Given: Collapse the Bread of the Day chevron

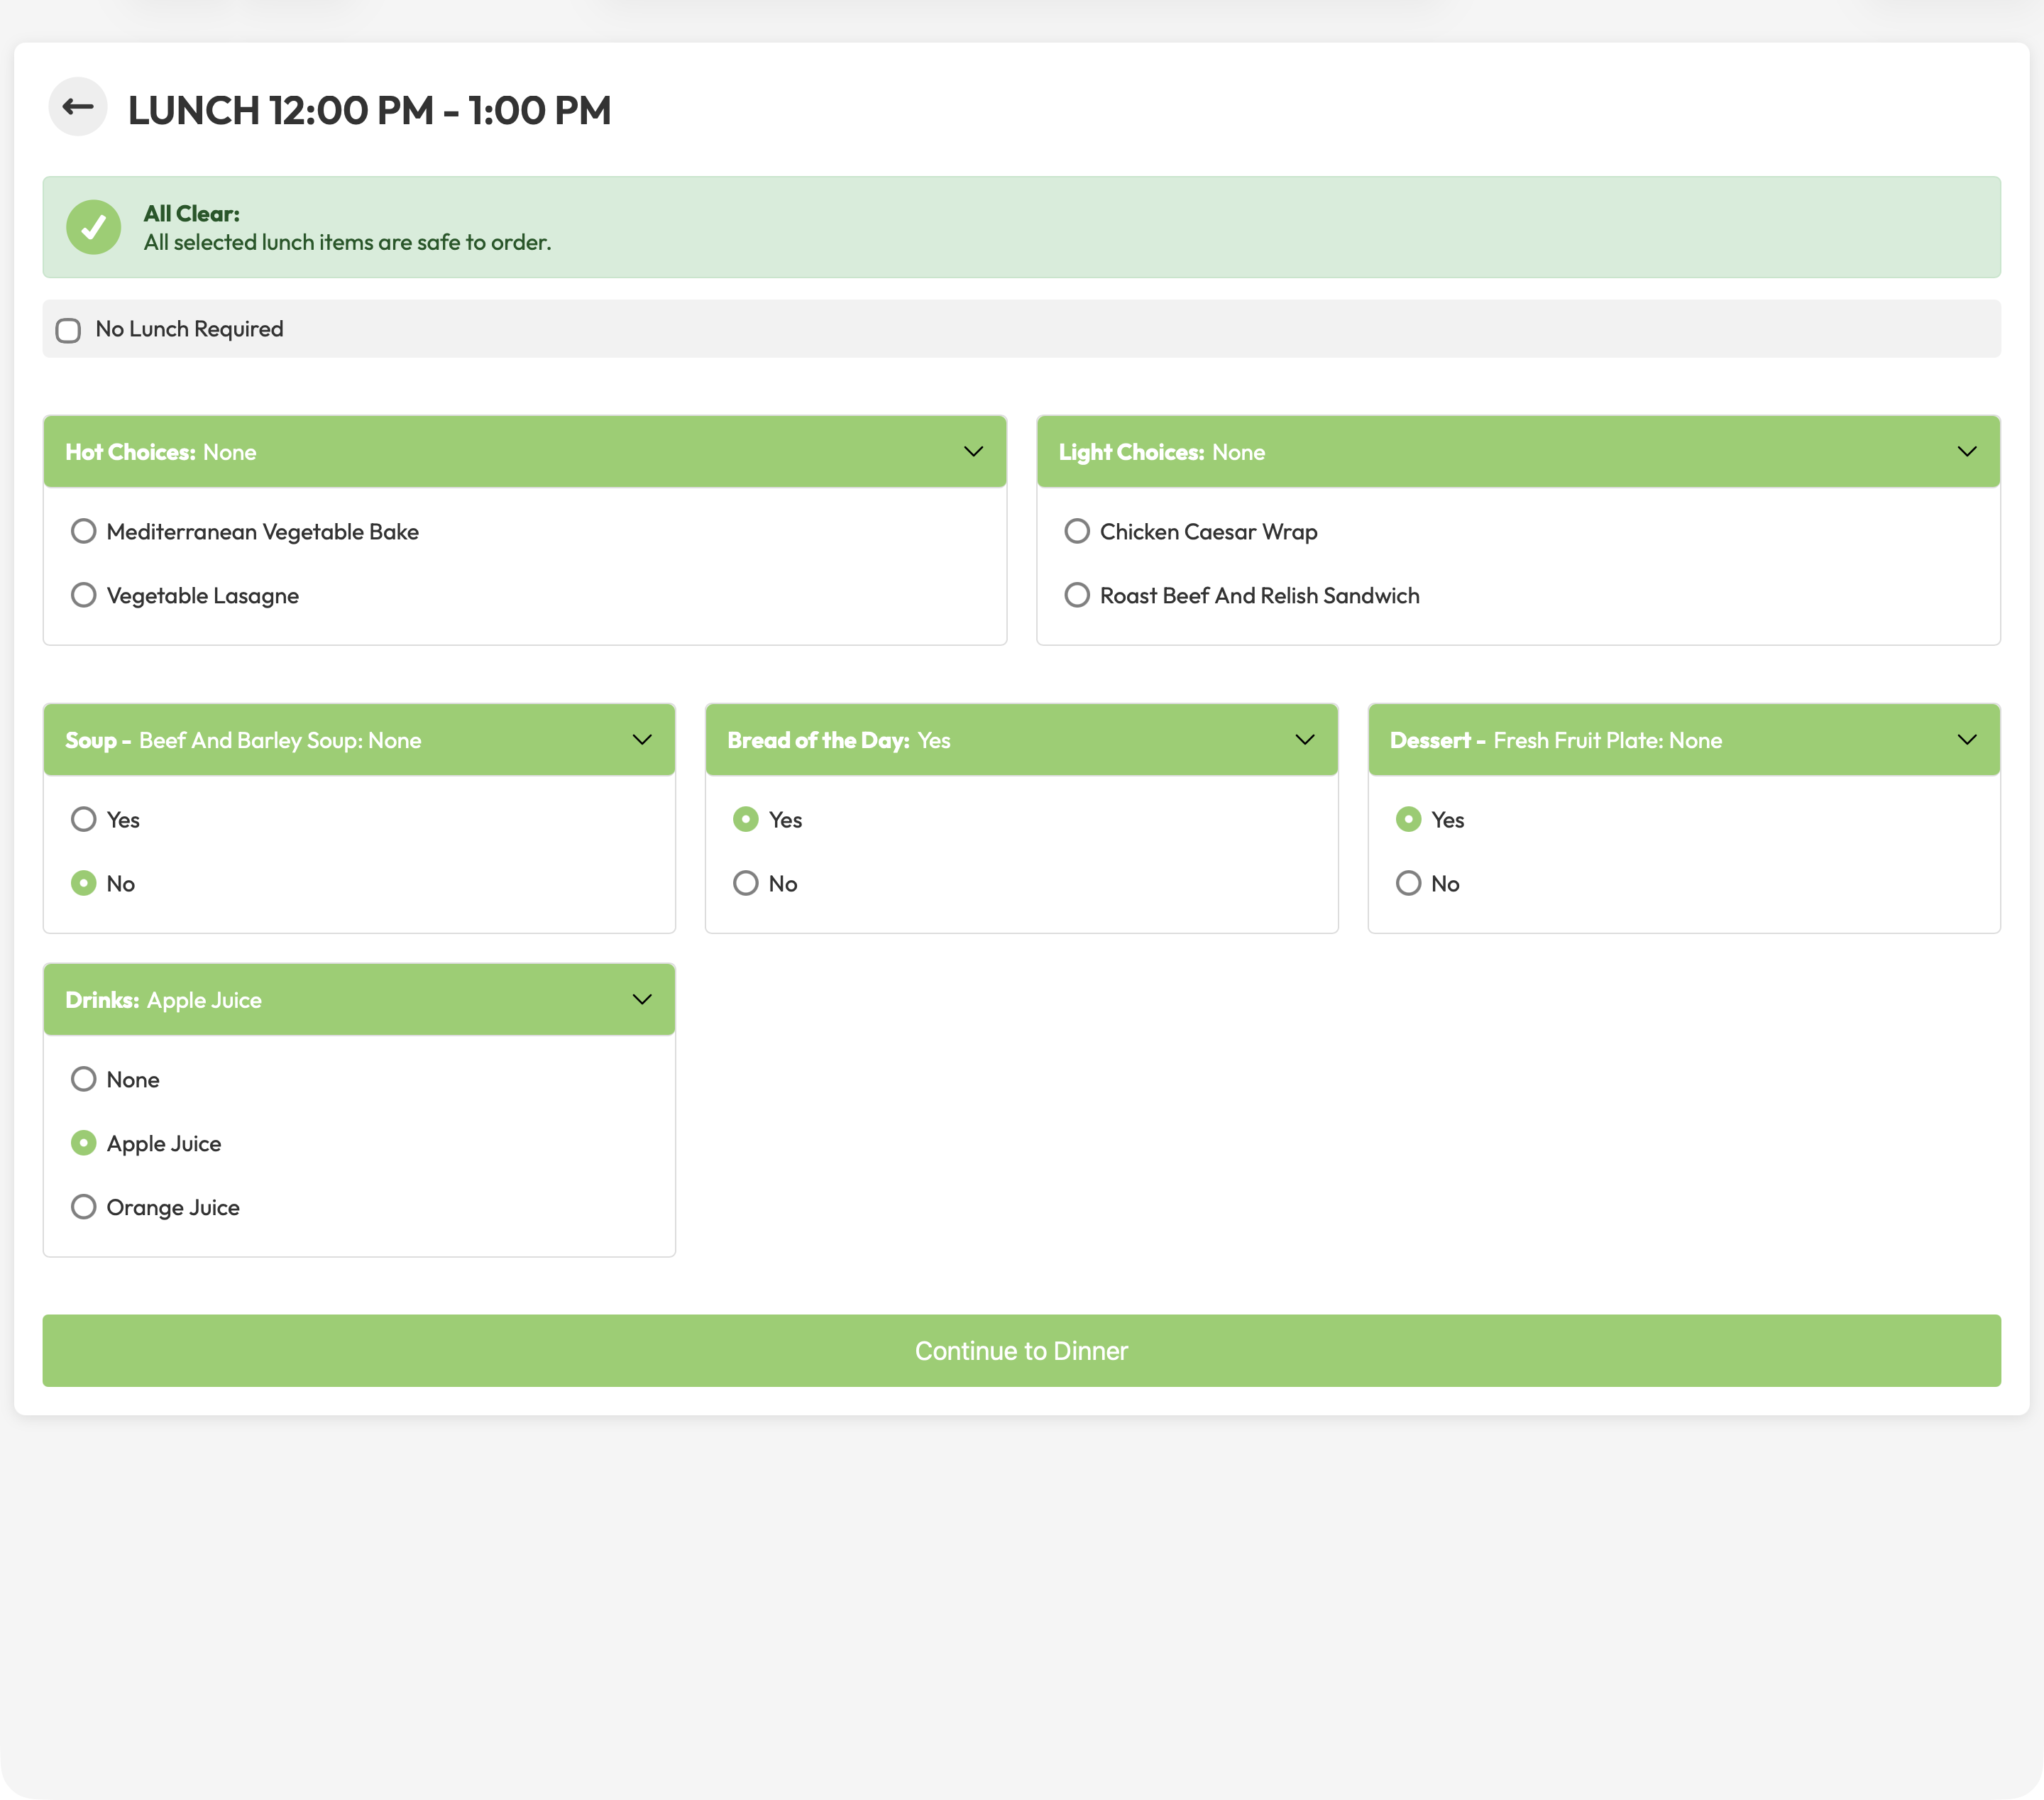Looking at the screenshot, I should point(1304,740).
